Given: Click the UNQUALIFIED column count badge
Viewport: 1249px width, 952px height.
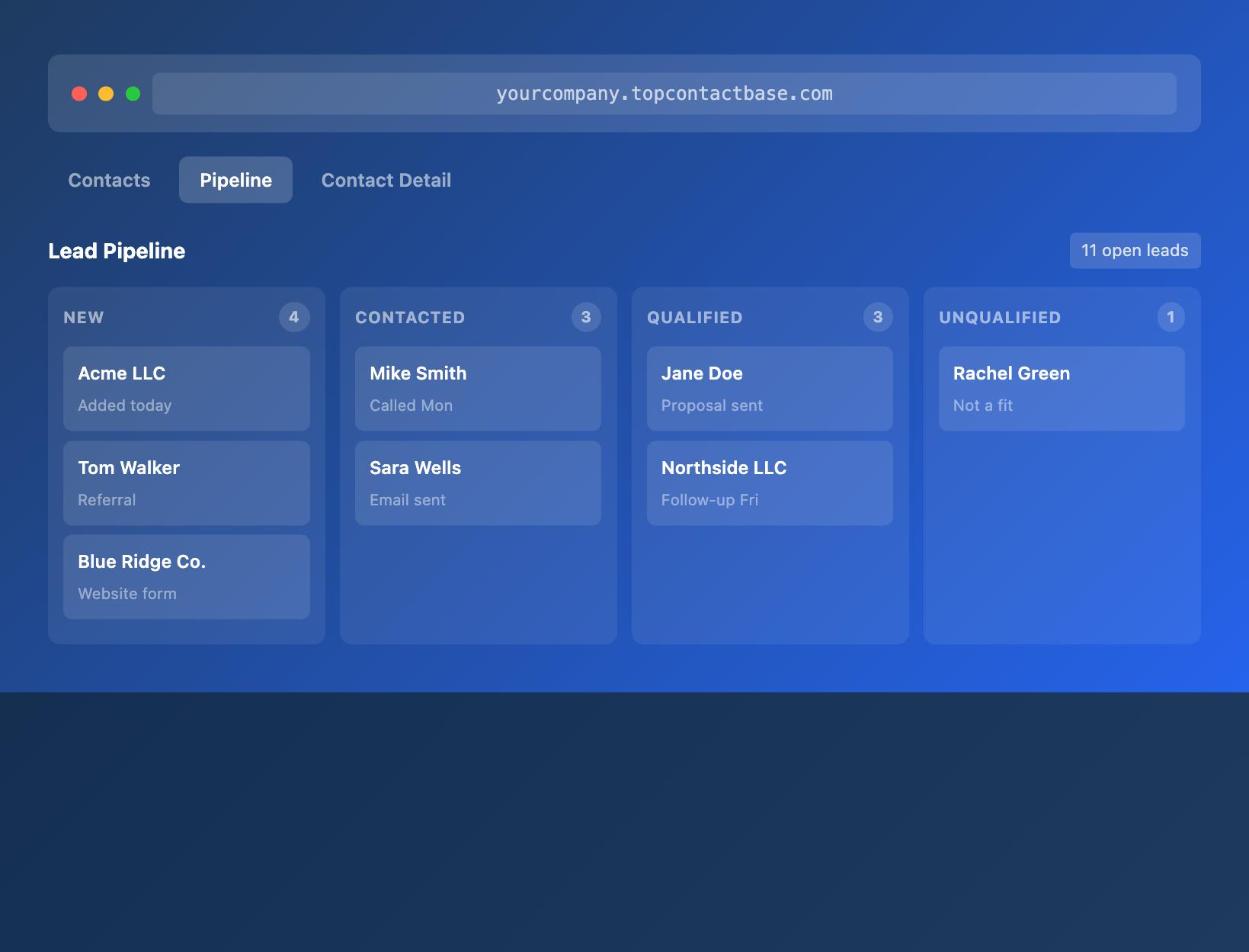Looking at the screenshot, I should 1171,317.
